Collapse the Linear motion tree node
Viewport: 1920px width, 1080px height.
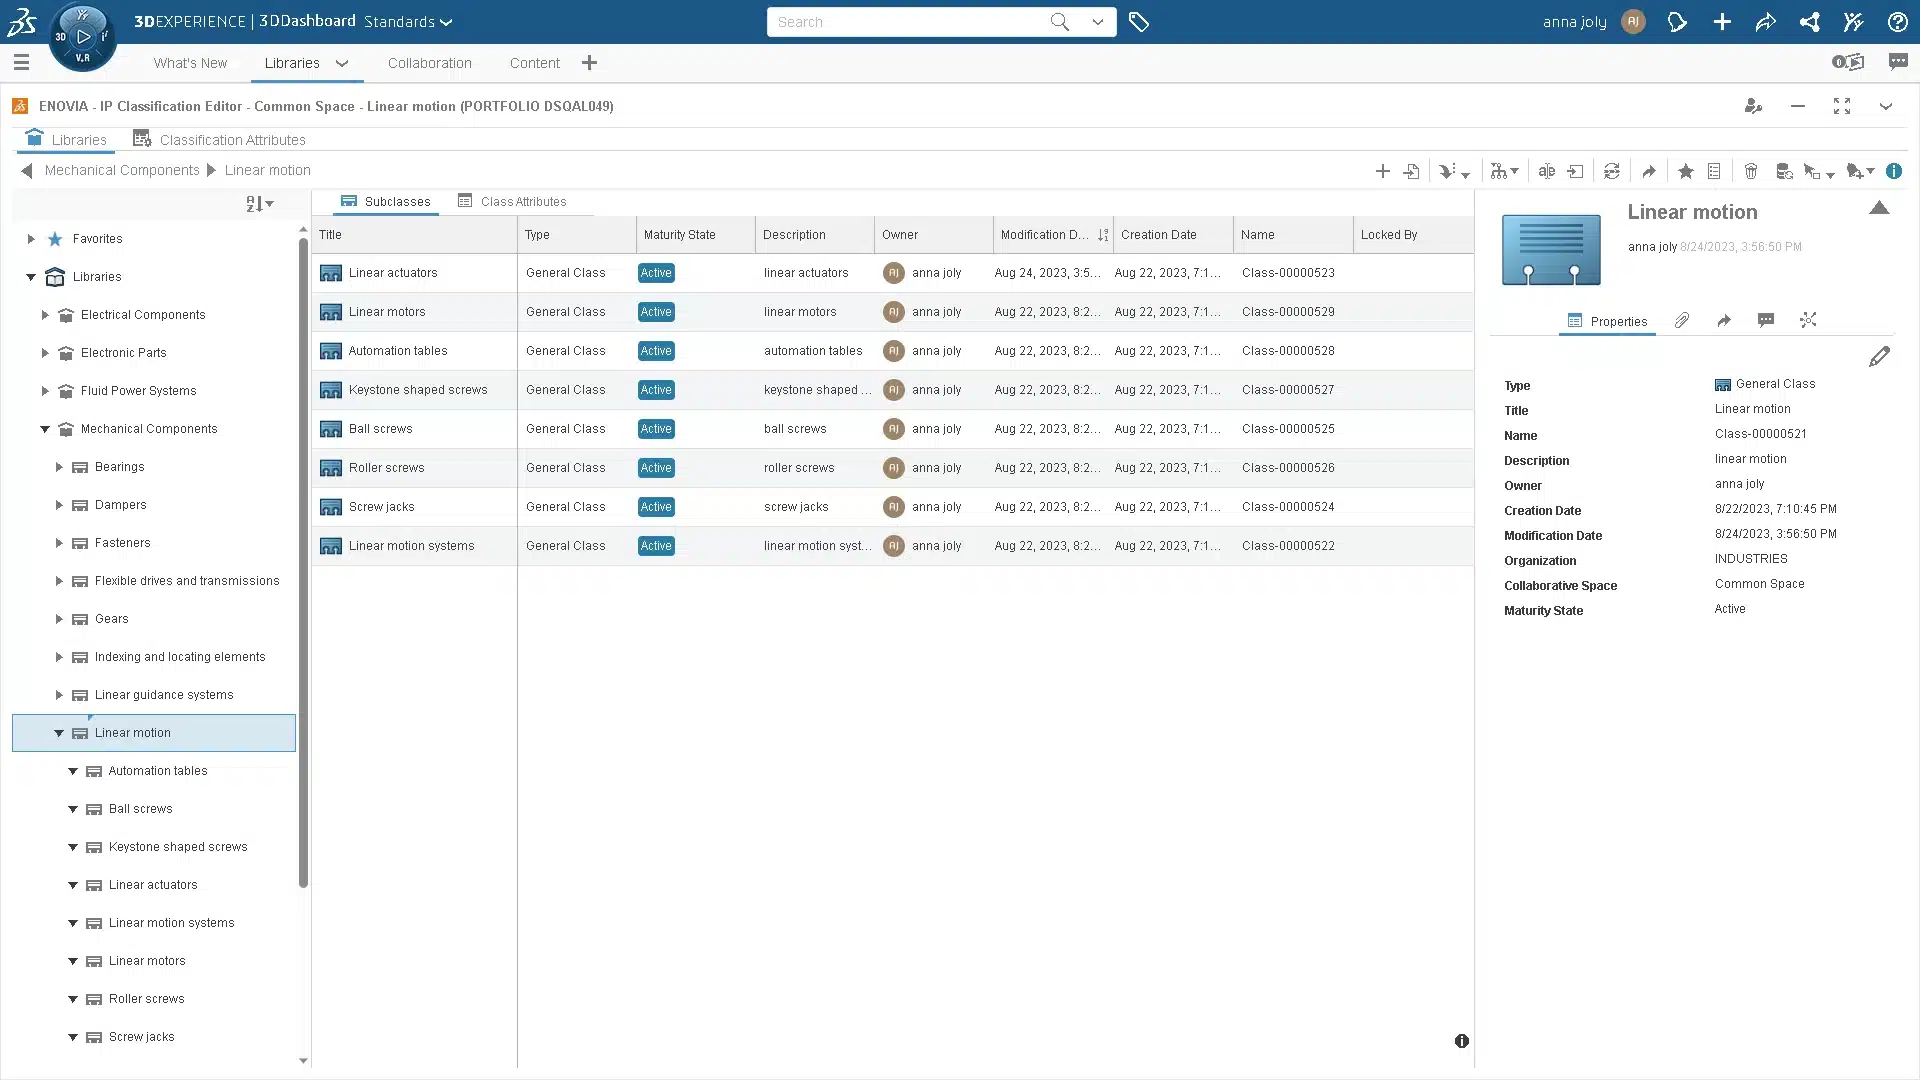[59, 733]
